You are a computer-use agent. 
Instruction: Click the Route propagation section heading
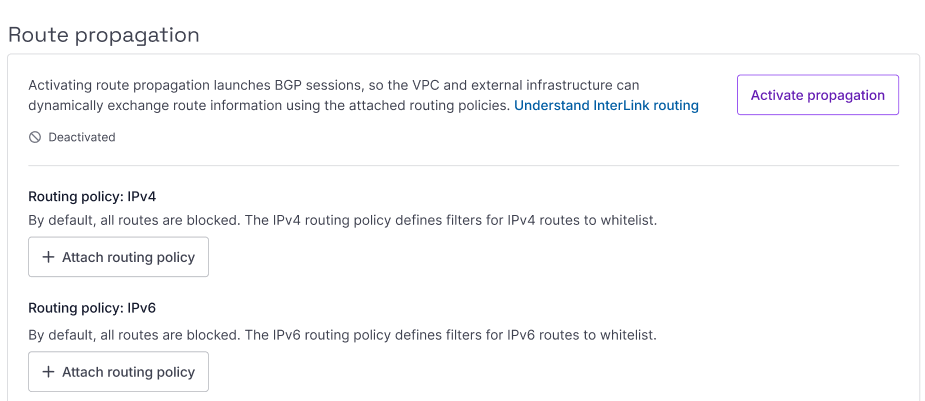104,34
